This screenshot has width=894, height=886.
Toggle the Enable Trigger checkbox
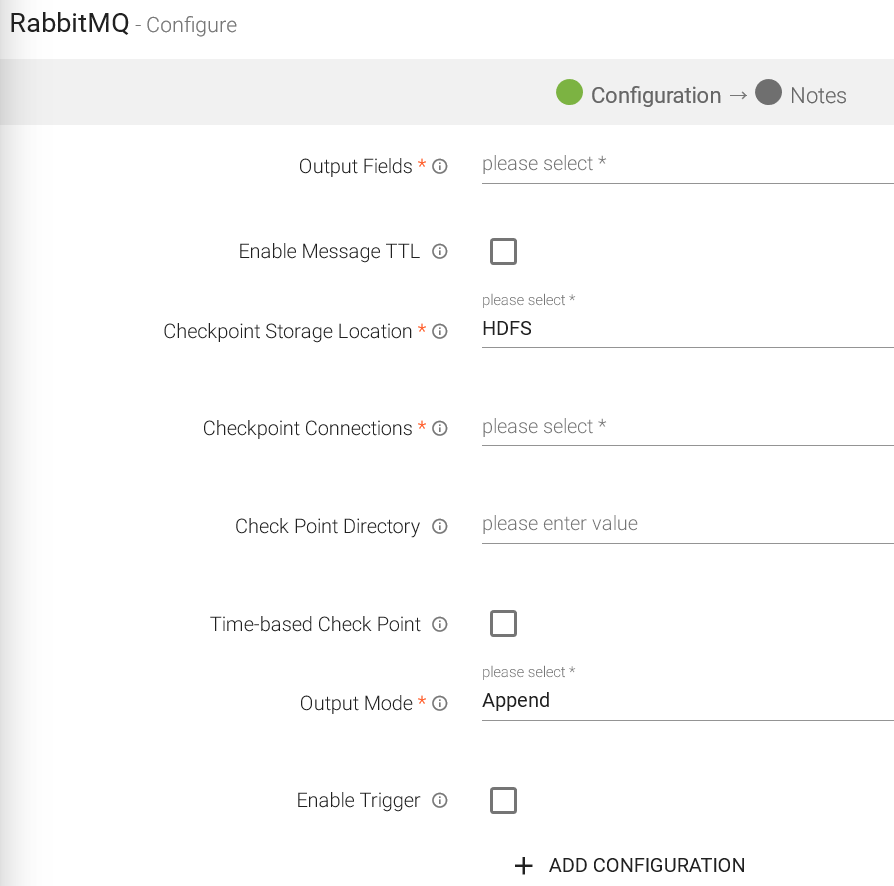(503, 800)
